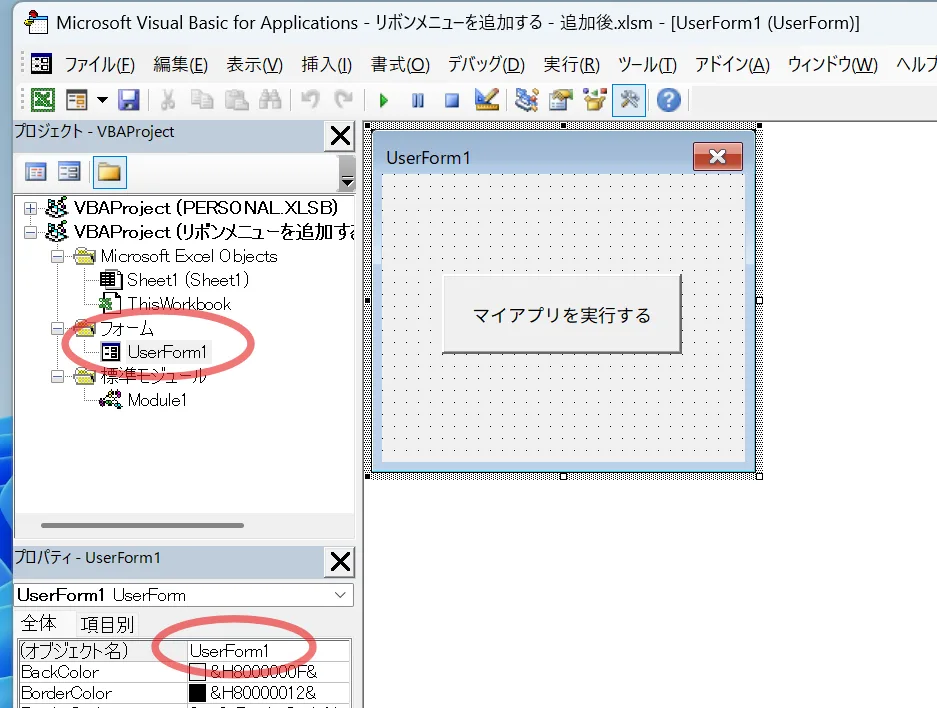Image resolution: width=937 pixels, height=708 pixels.
Task: Toggle Design Mode ruler icon
Action: click(x=486, y=100)
